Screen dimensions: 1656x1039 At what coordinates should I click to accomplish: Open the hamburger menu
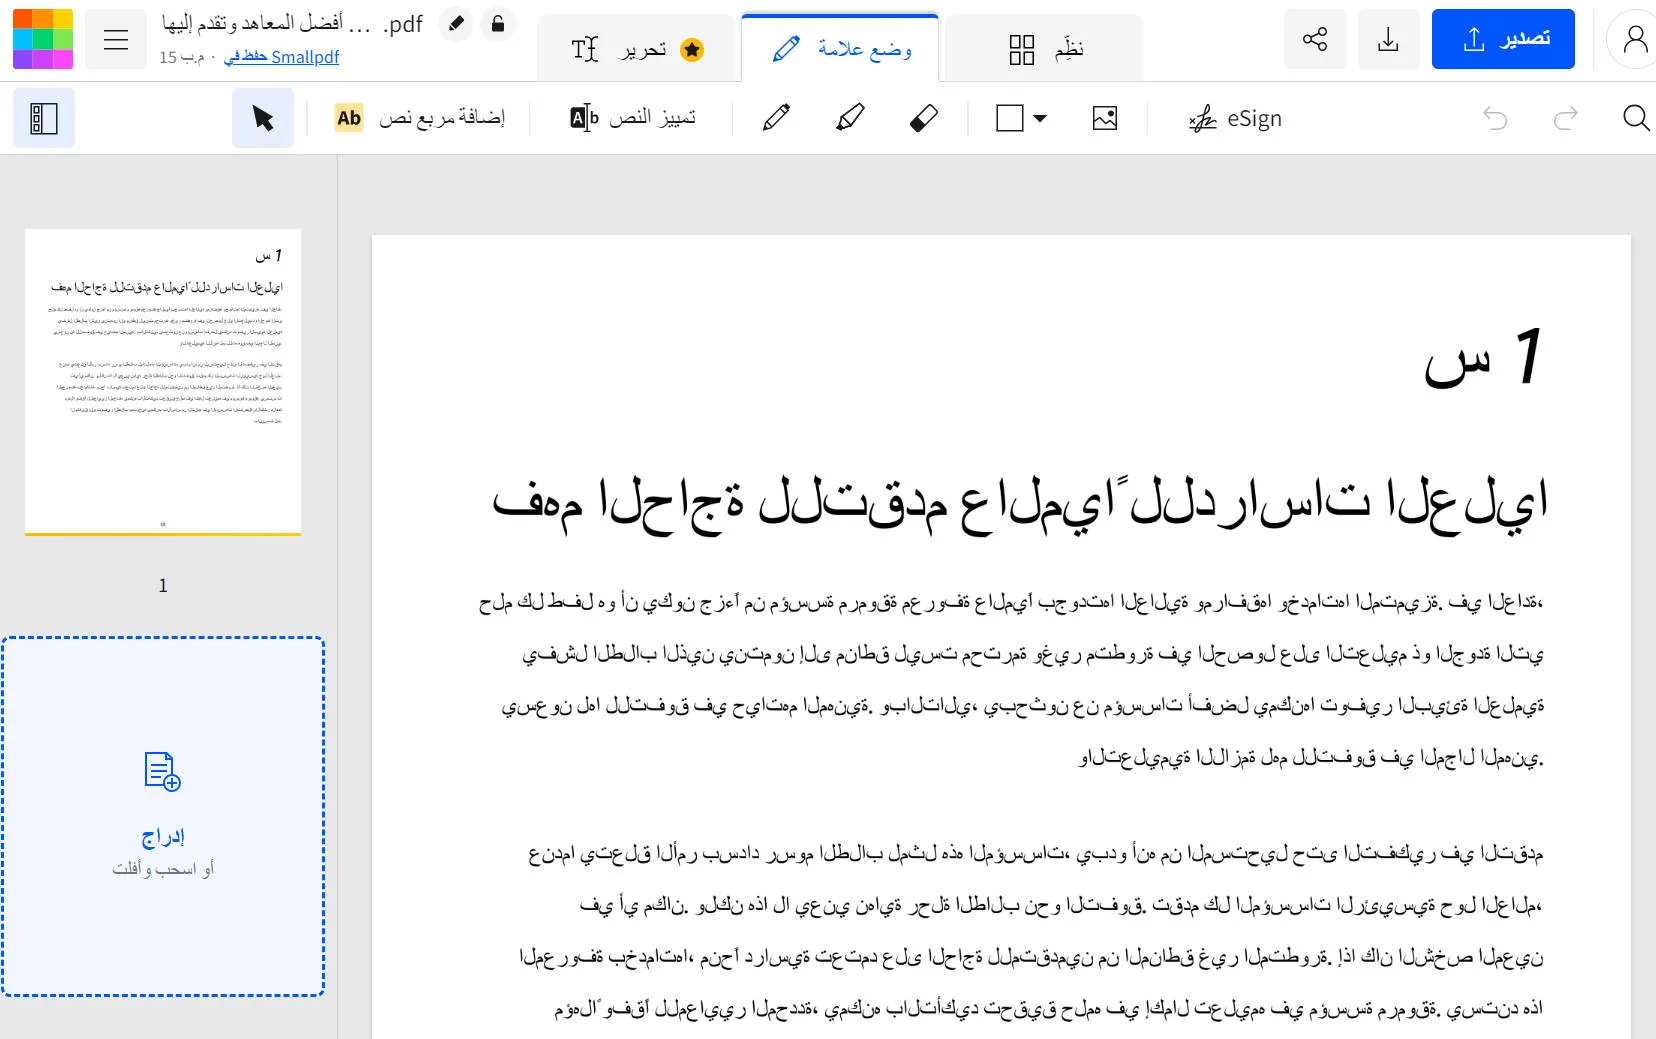[x=116, y=38]
